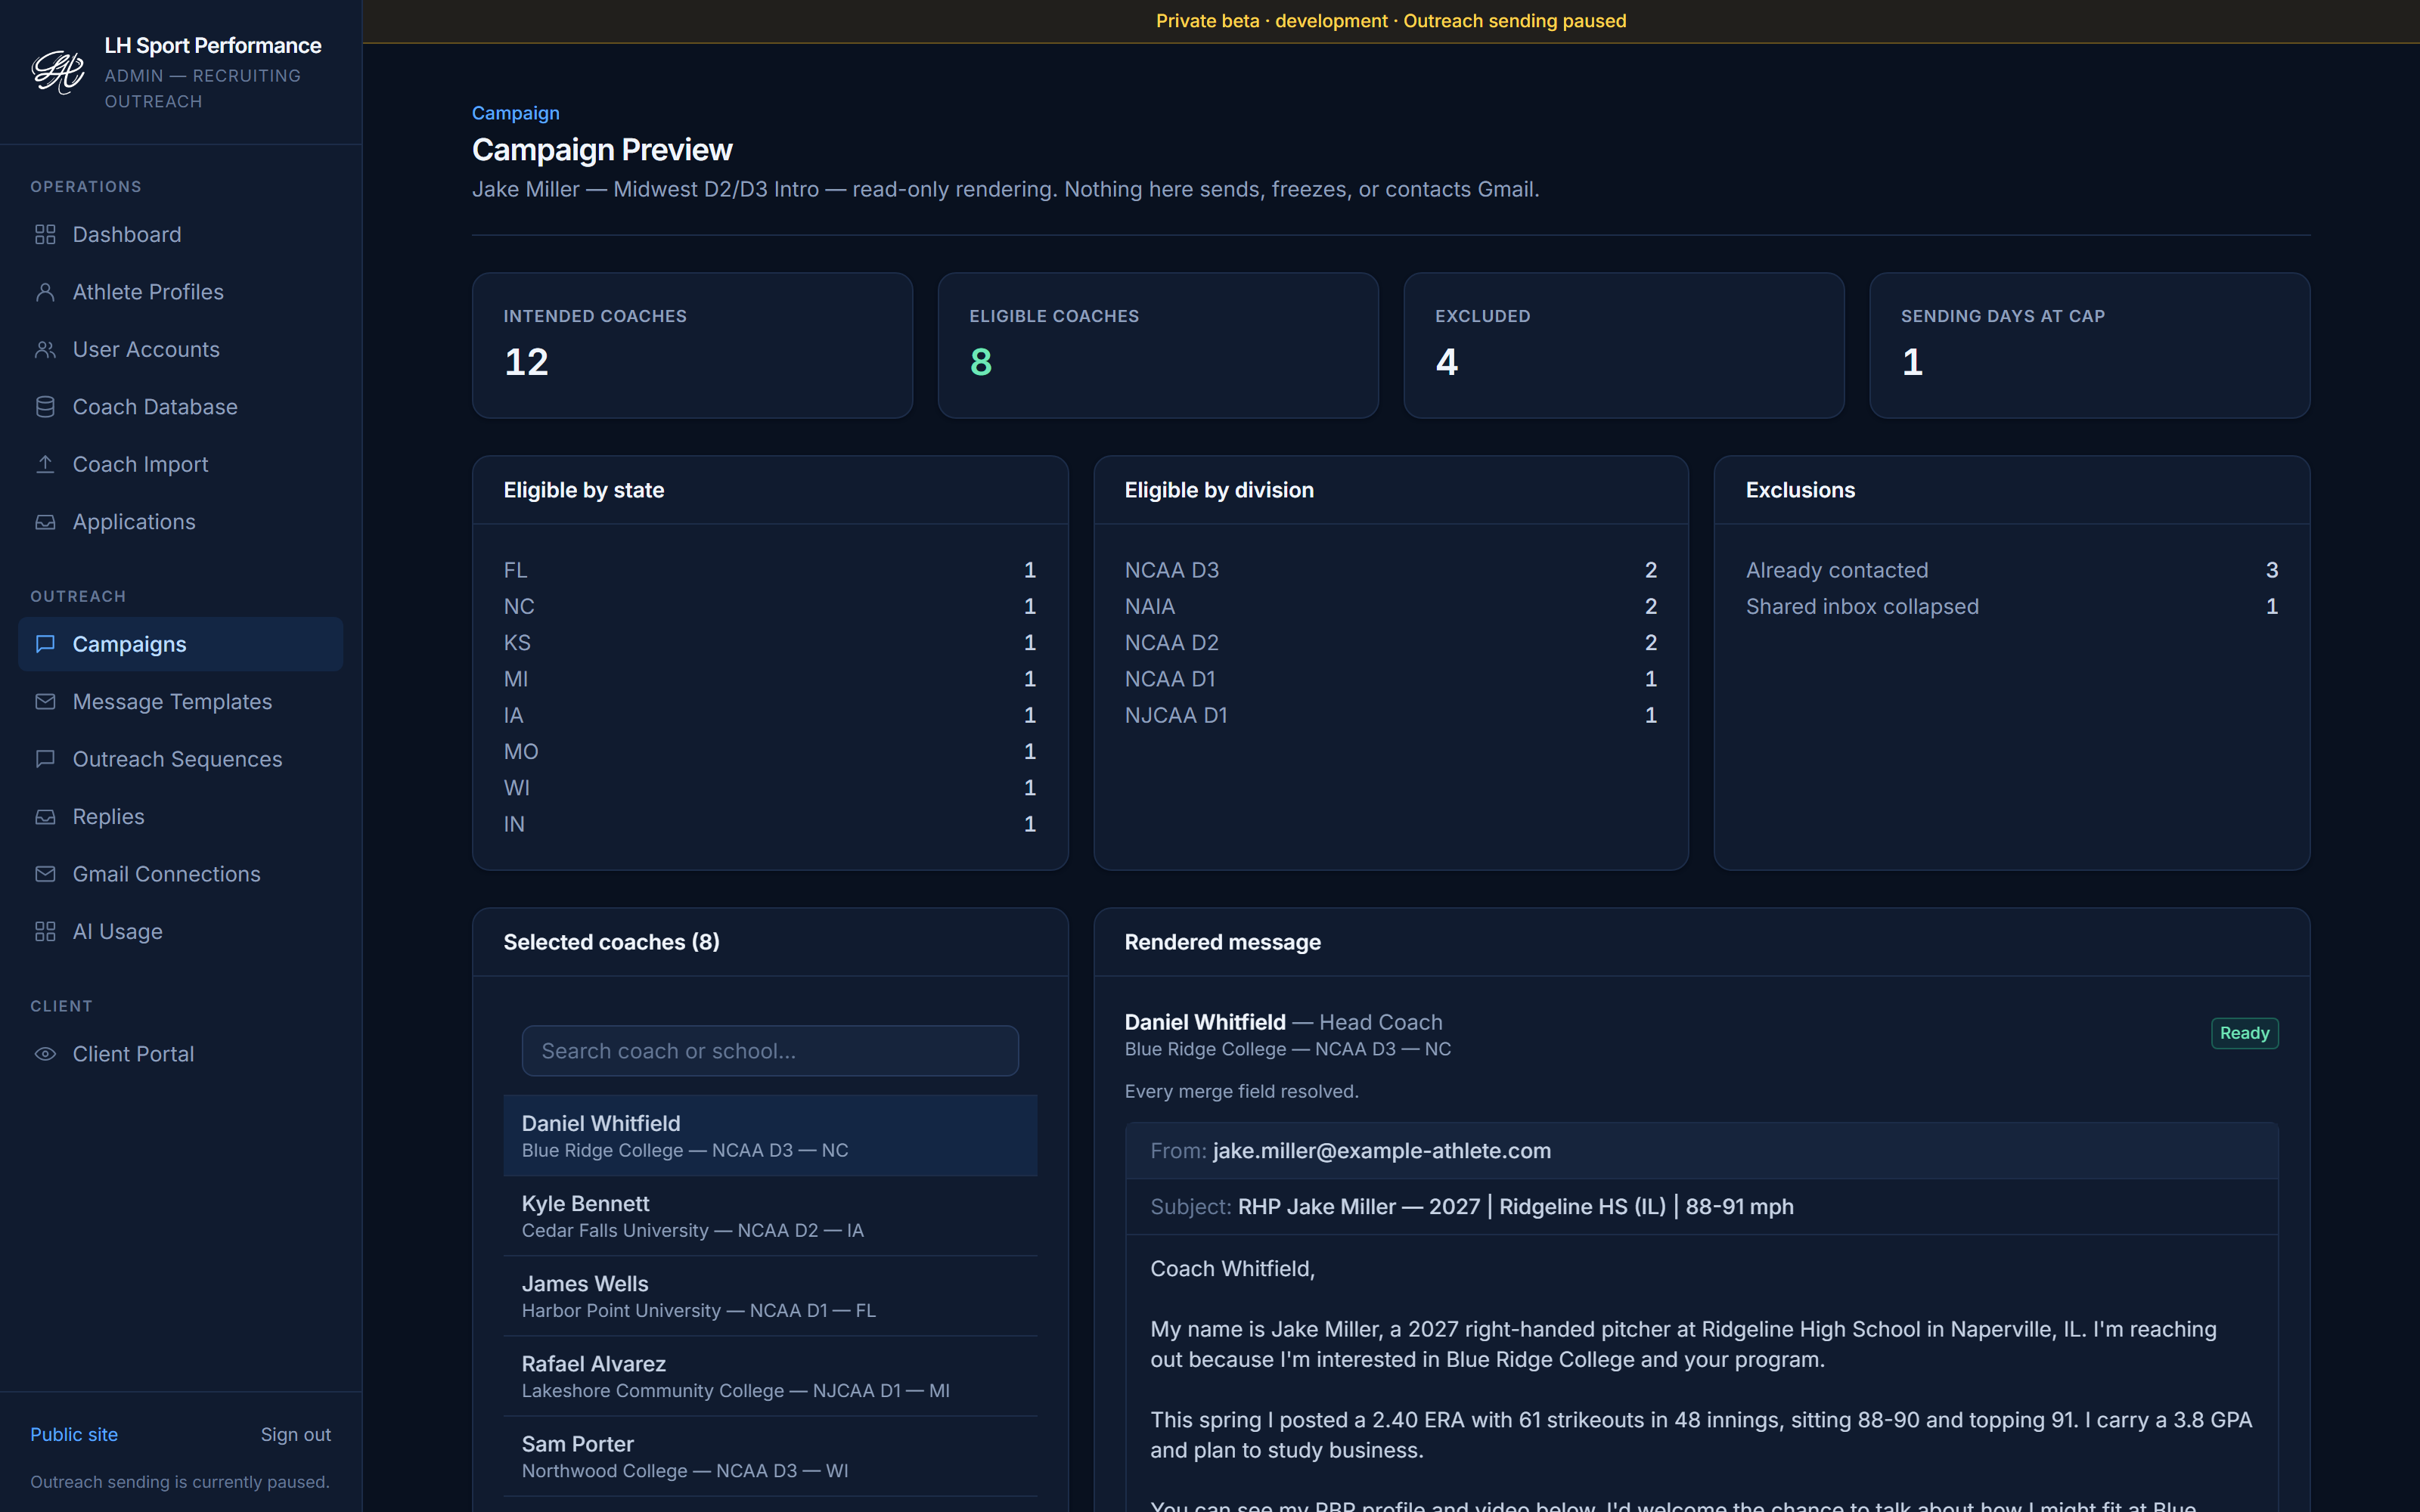Click the KS state row
Image resolution: width=2420 pixels, height=1512 pixels.
770,643
